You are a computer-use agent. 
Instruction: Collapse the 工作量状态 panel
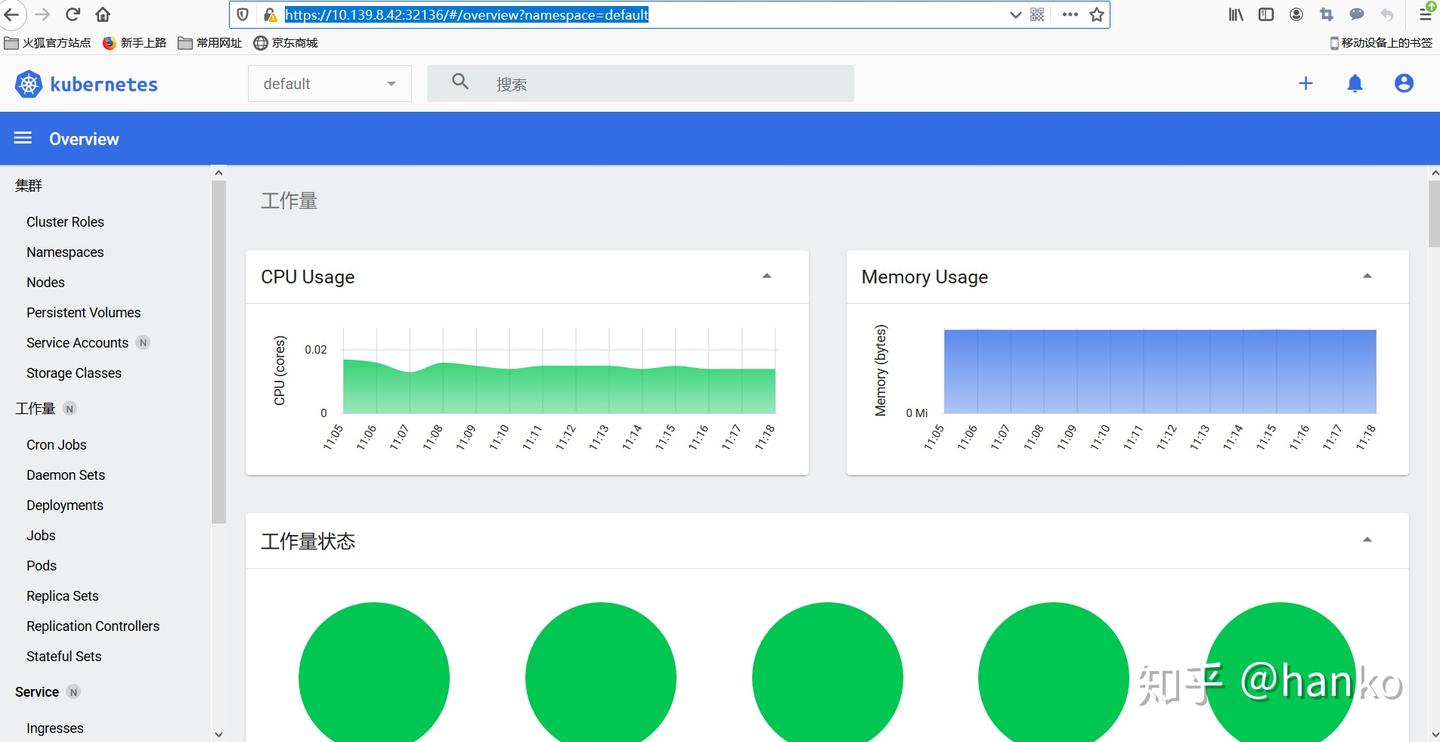tap(1367, 538)
